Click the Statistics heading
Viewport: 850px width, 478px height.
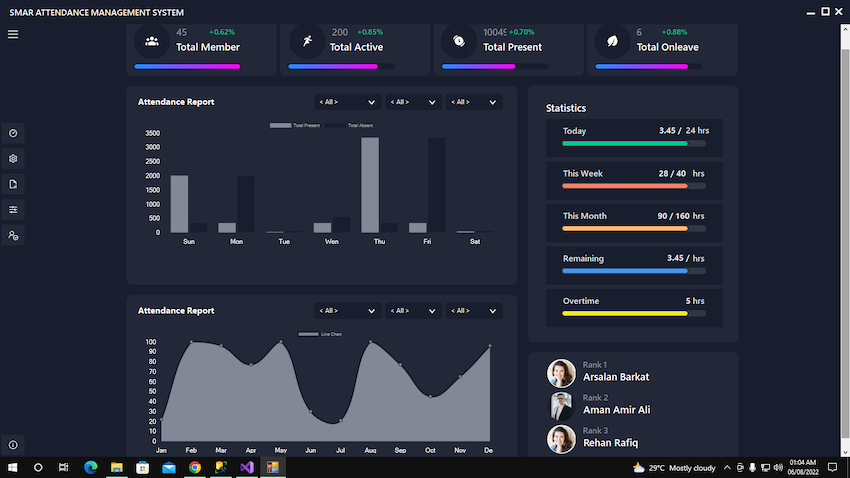pyautogui.click(x=566, y=108)
